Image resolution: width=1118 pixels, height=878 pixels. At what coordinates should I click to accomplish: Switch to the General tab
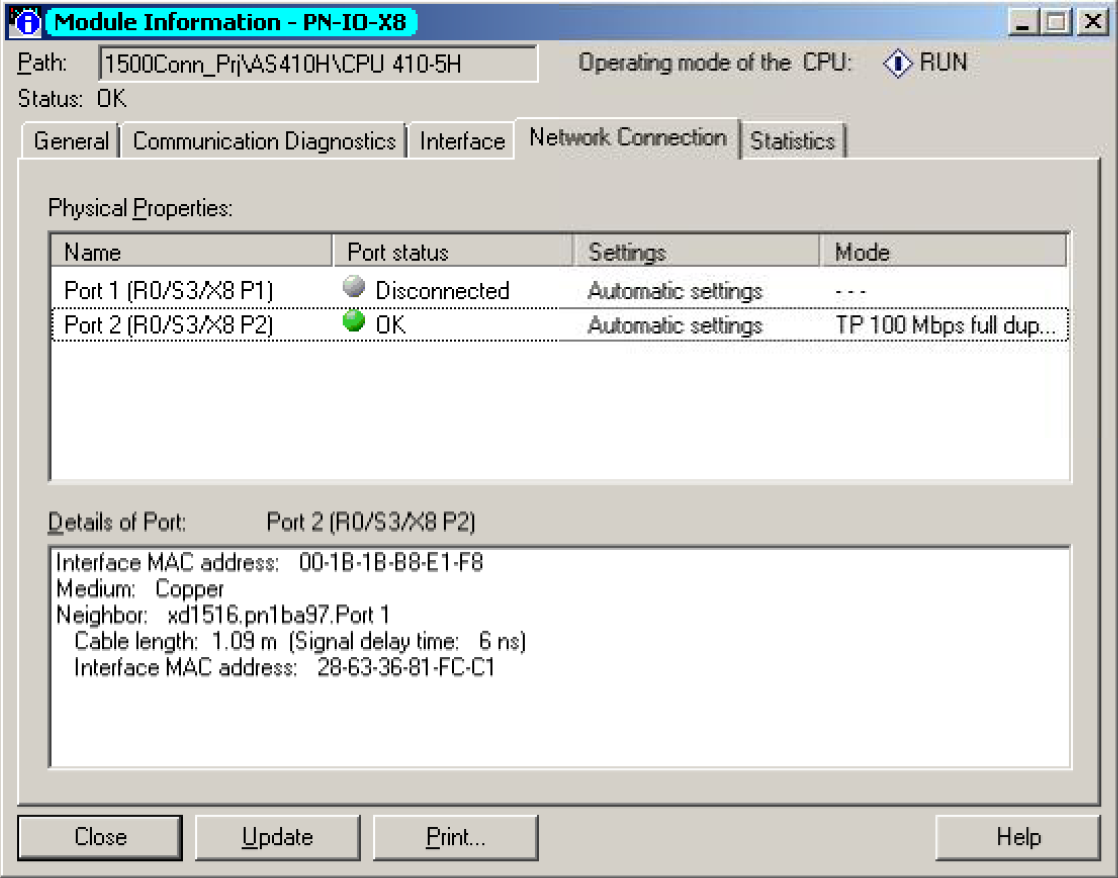(x=70, y=141)
